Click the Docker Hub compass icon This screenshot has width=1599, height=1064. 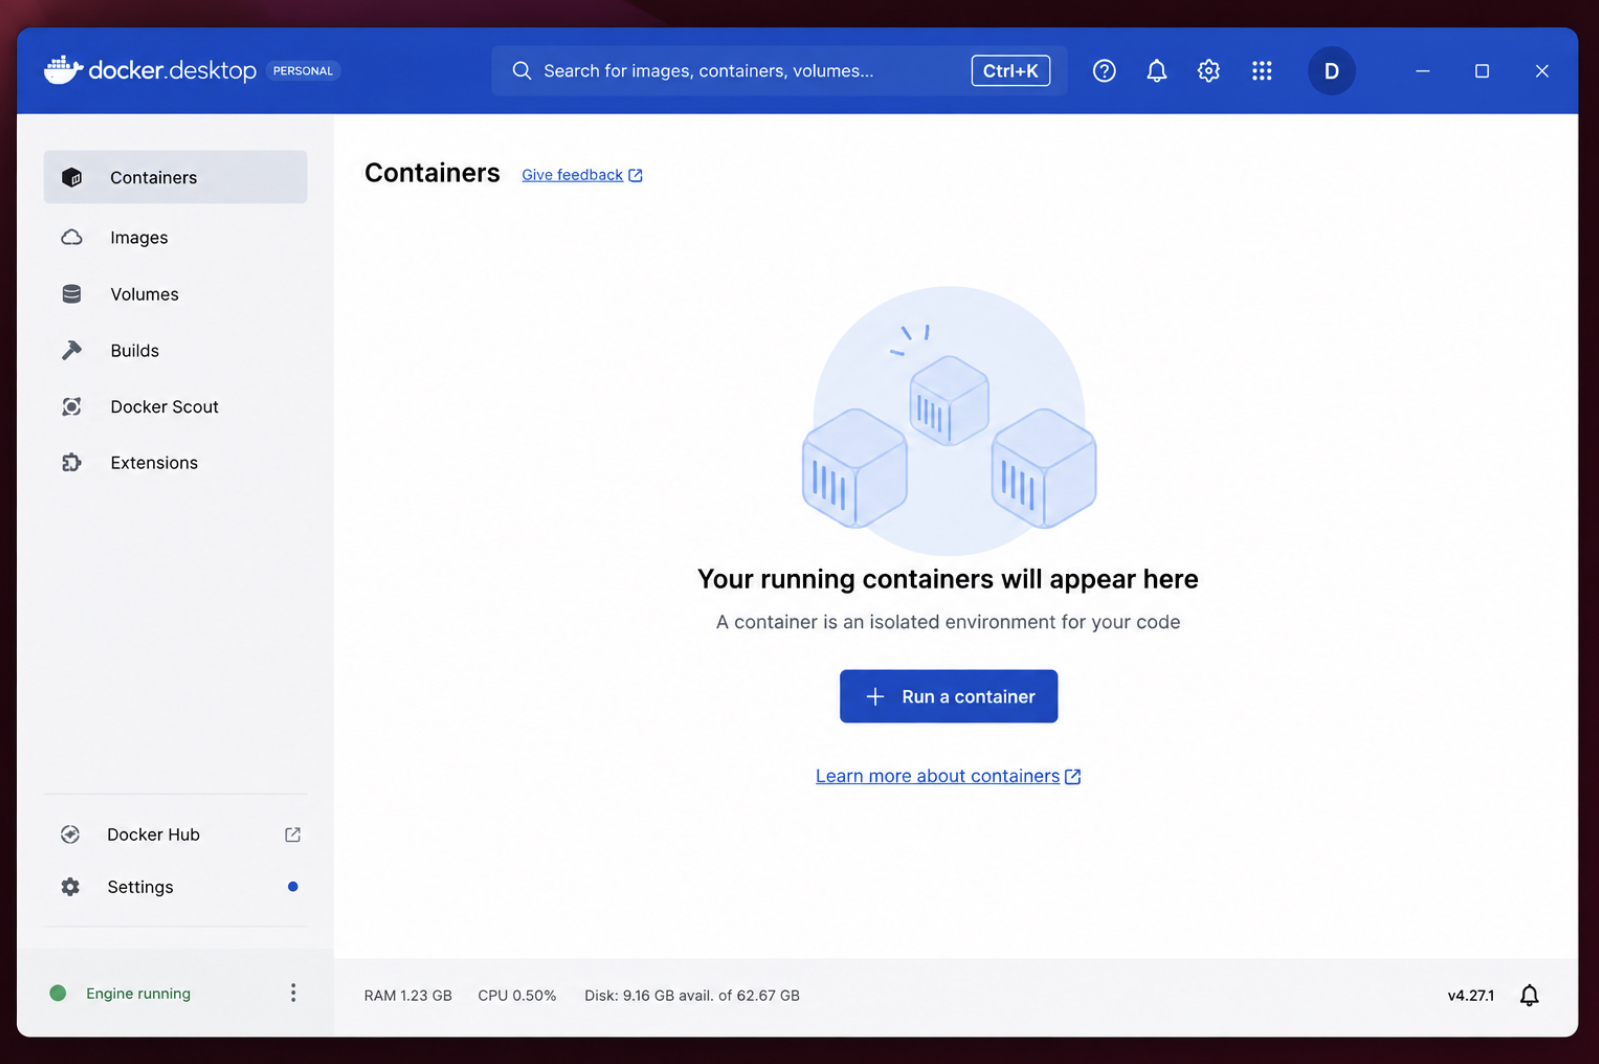point(70,835)
